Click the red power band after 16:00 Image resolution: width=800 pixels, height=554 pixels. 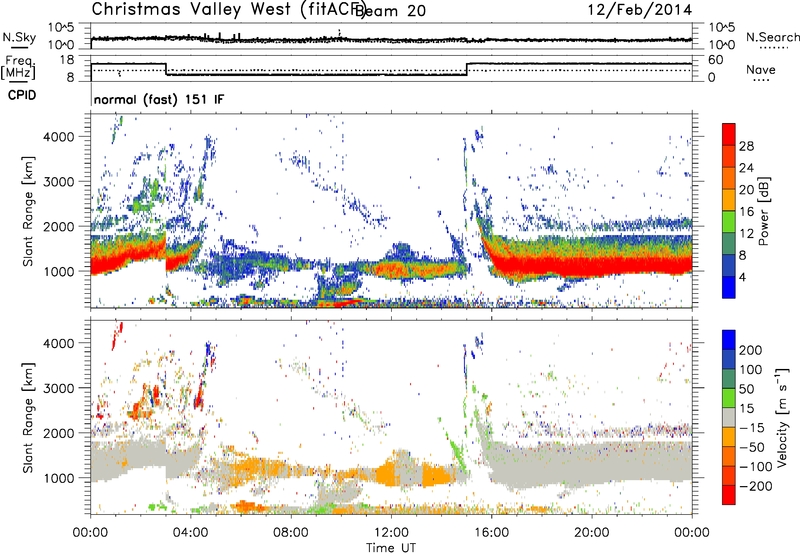pos(592,266)
